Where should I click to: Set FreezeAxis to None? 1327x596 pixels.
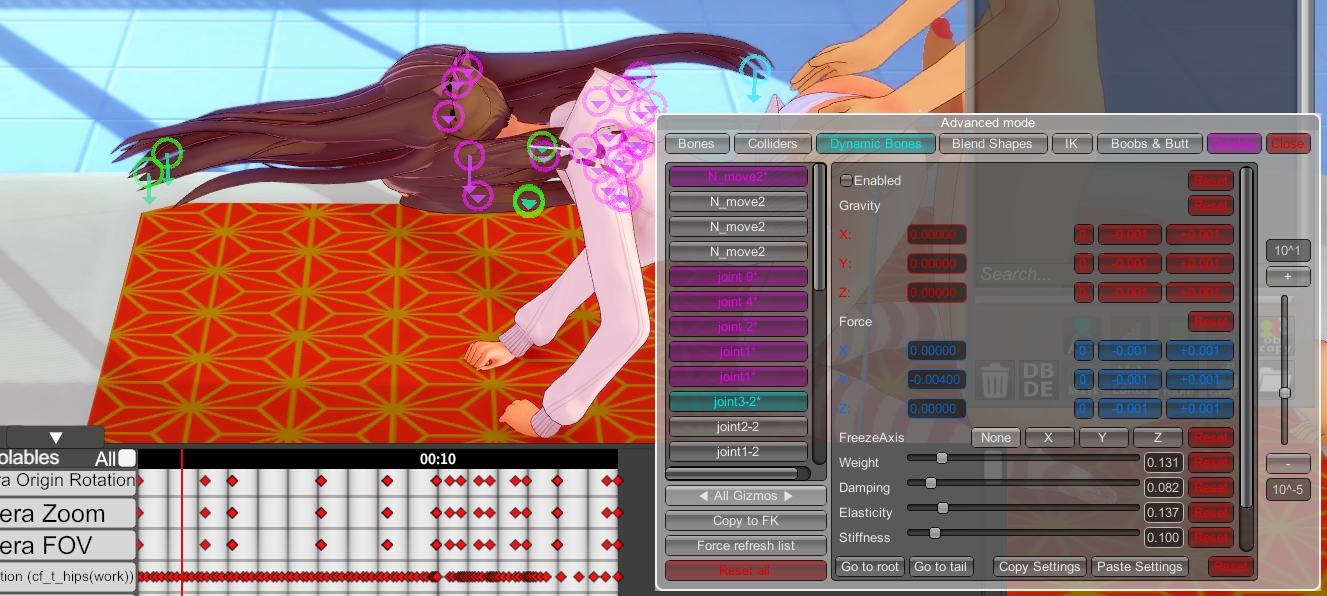996,438
